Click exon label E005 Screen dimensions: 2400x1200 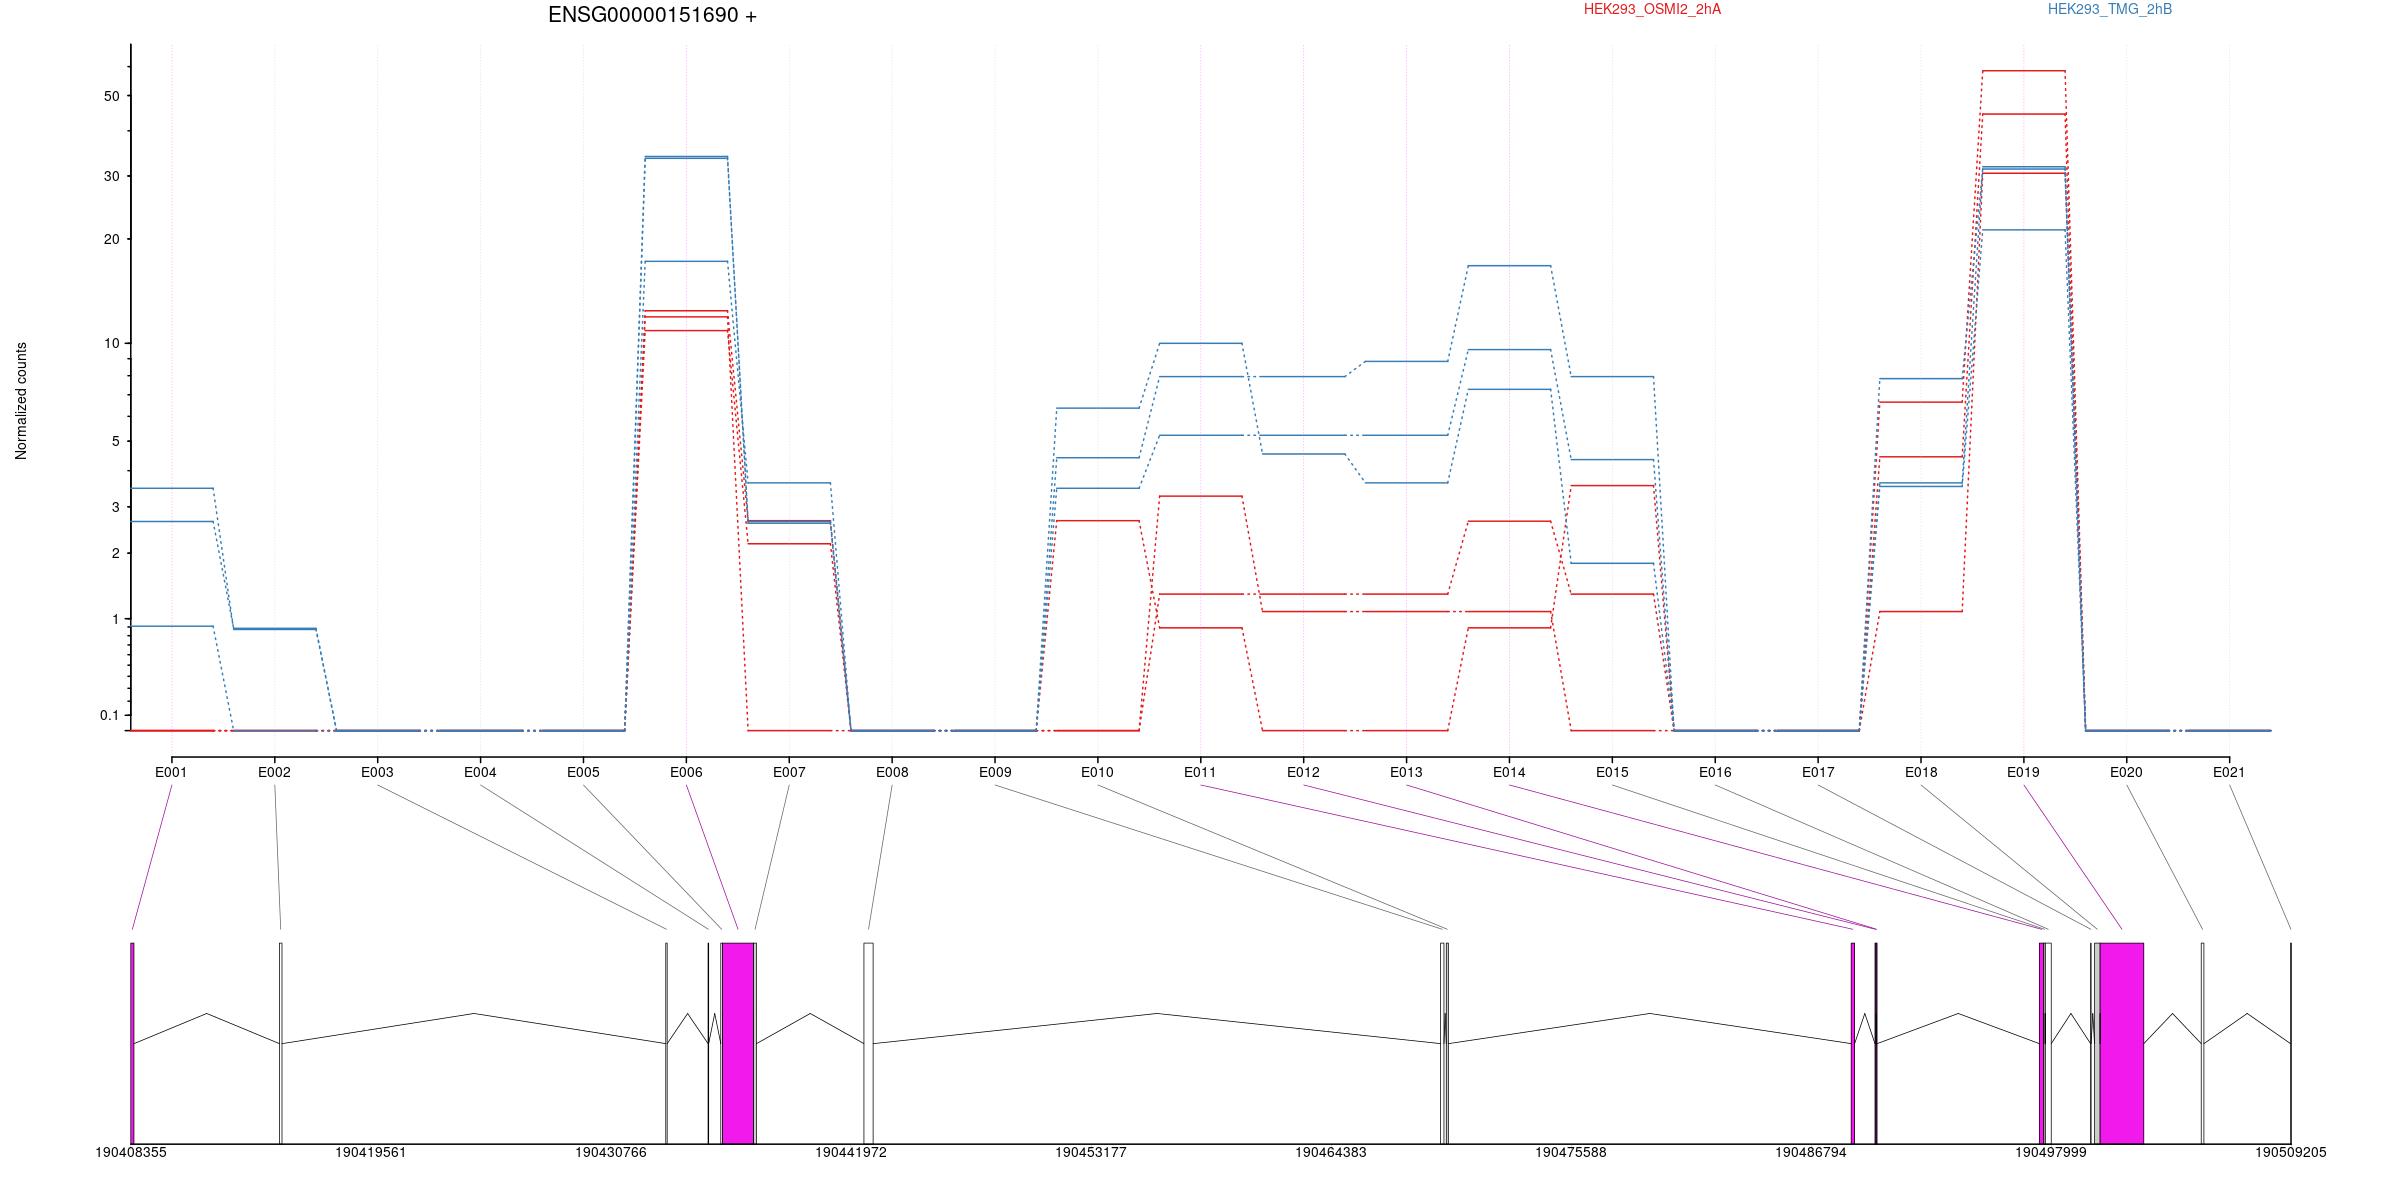583,772
